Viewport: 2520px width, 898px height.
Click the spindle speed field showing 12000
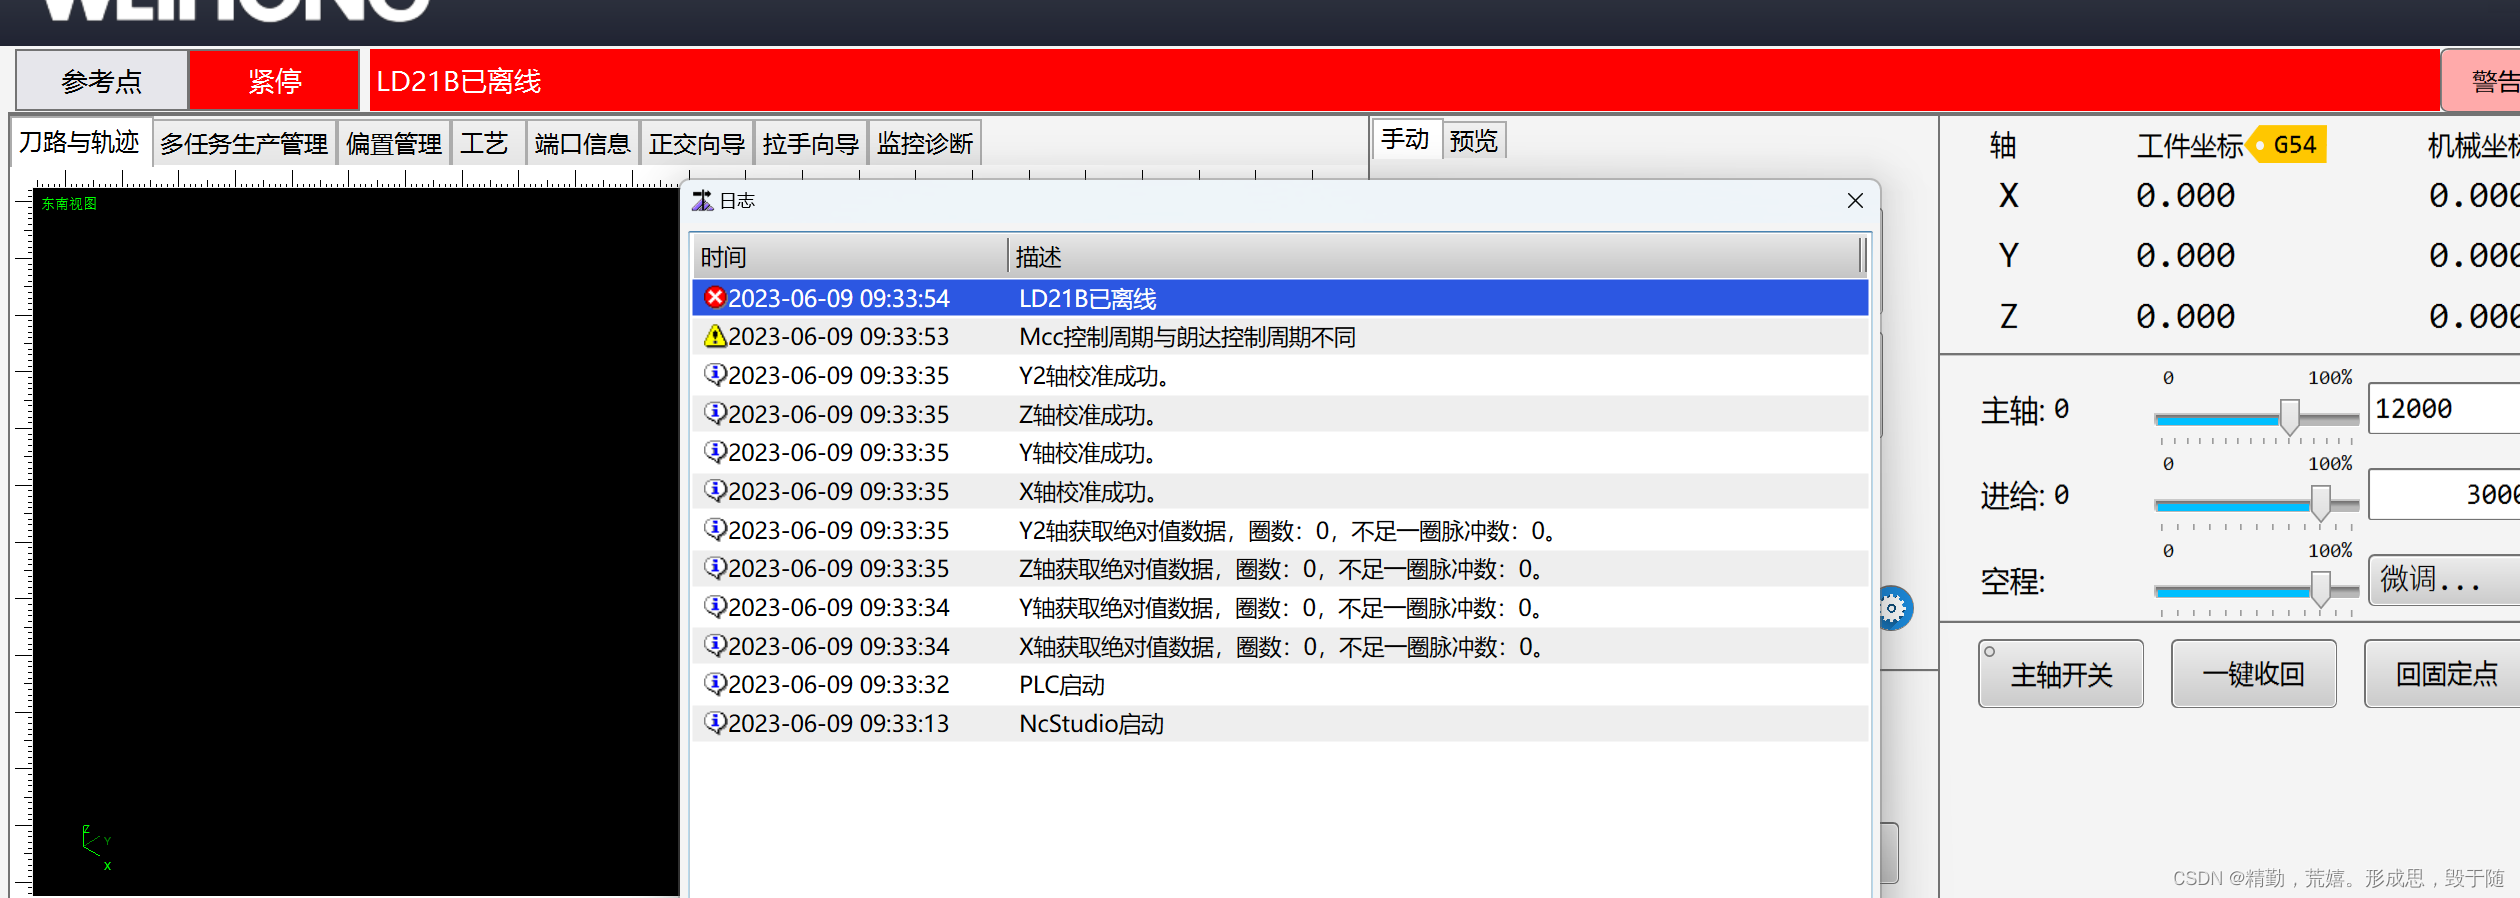point(2444,409)
